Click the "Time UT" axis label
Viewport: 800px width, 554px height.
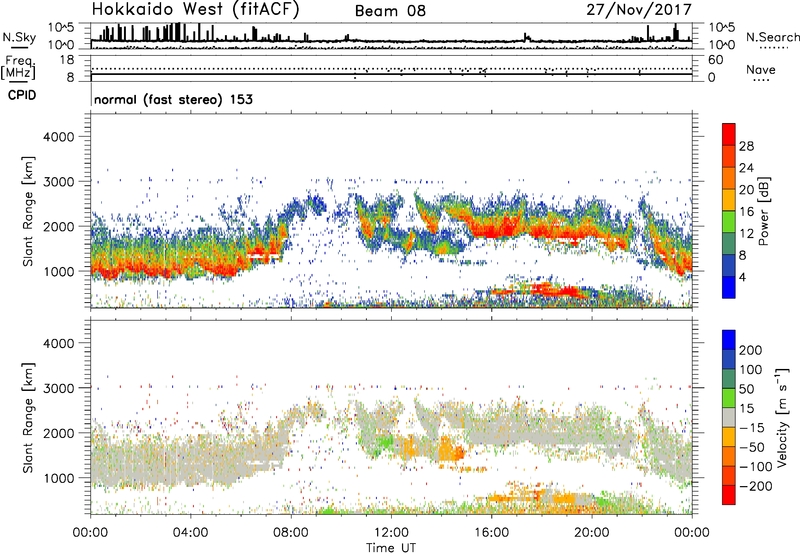point(391,548)
